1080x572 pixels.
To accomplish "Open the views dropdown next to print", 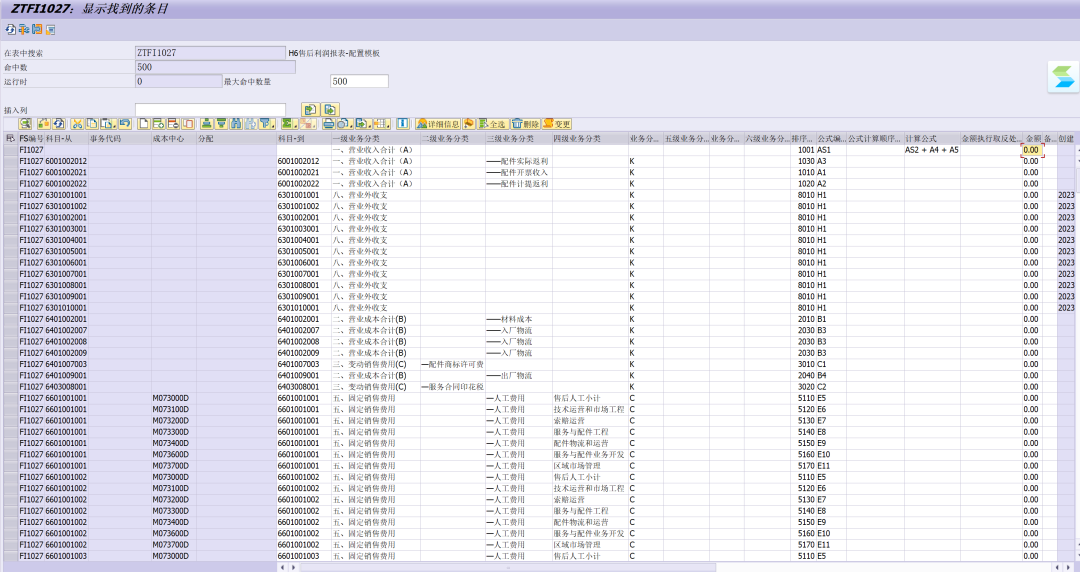I will click(x=345, y=124).
